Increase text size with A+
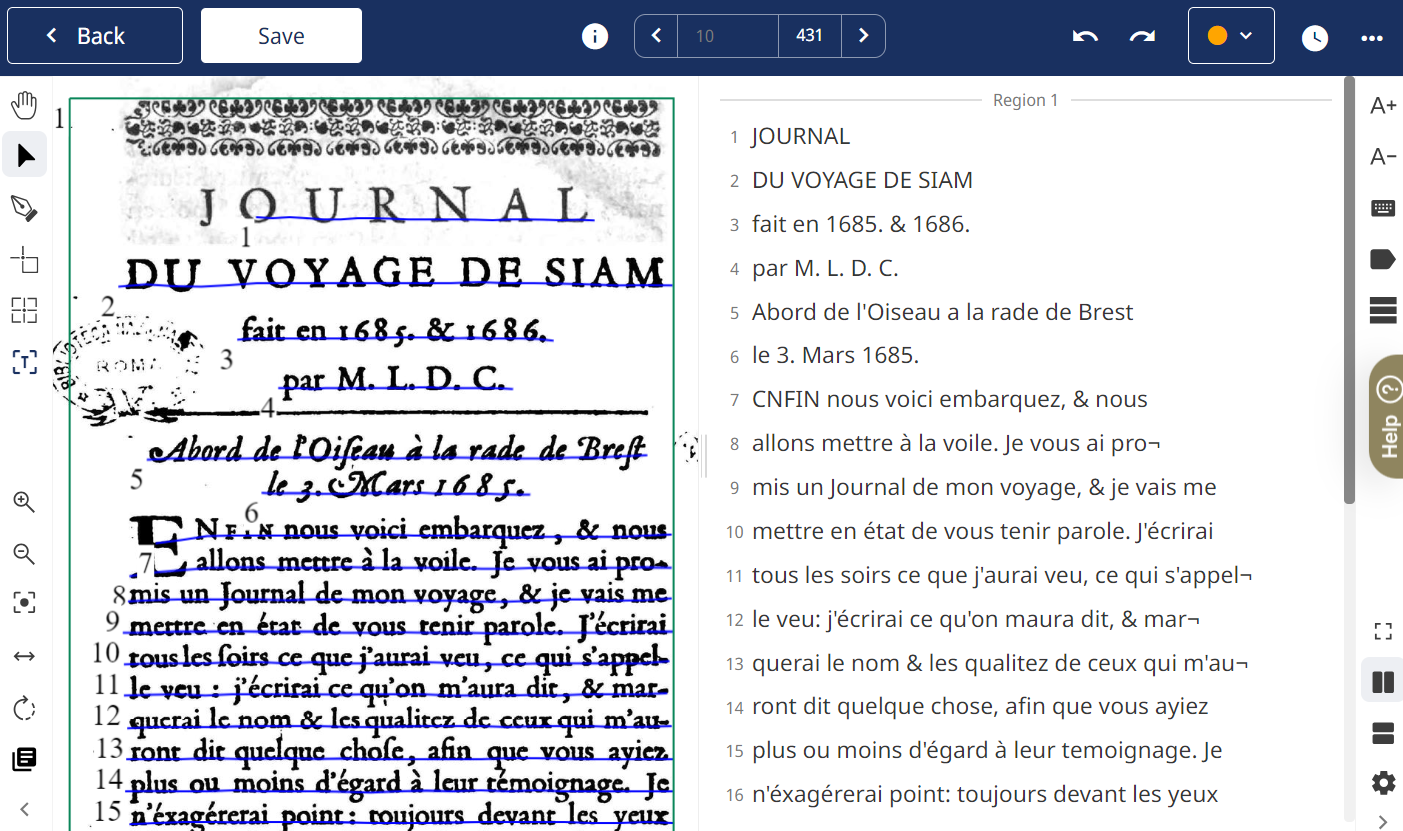1403x831 pixels. click(1383, 106)
